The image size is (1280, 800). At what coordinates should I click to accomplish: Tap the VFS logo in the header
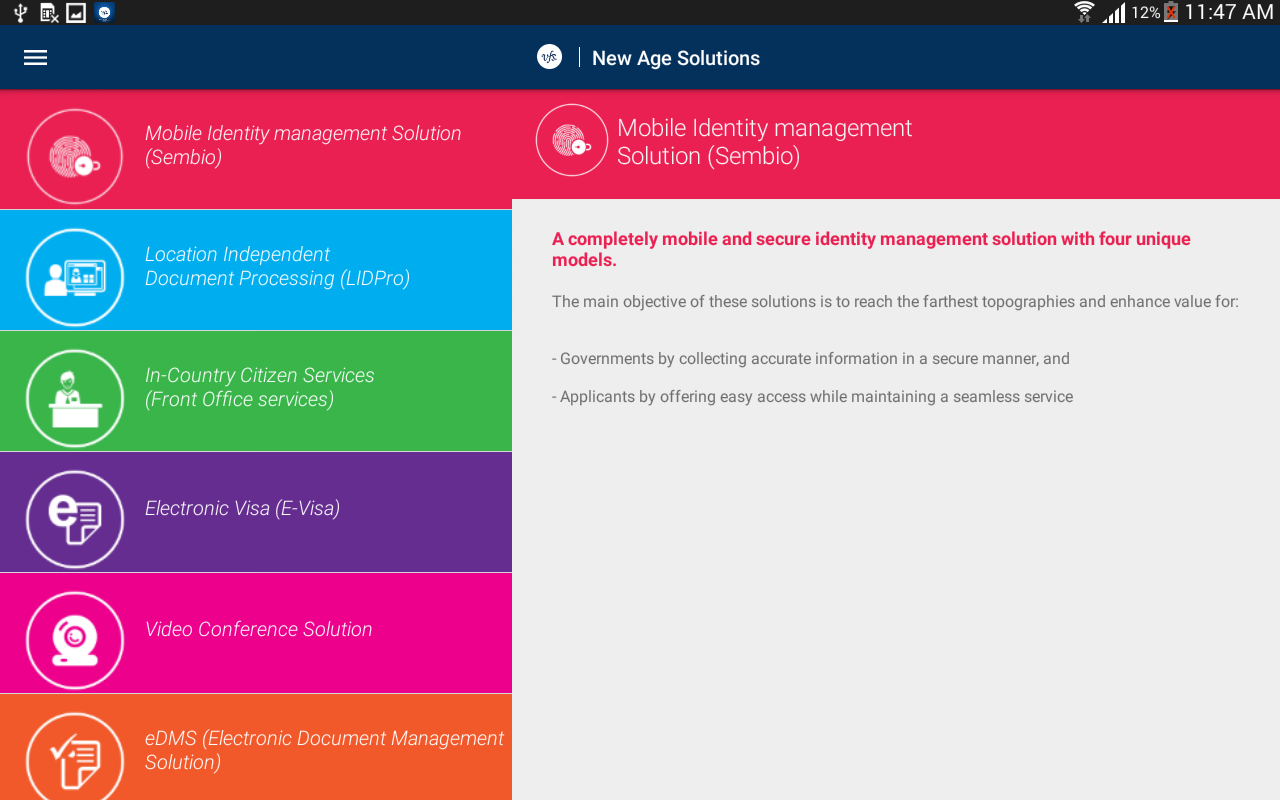[549, 57]
